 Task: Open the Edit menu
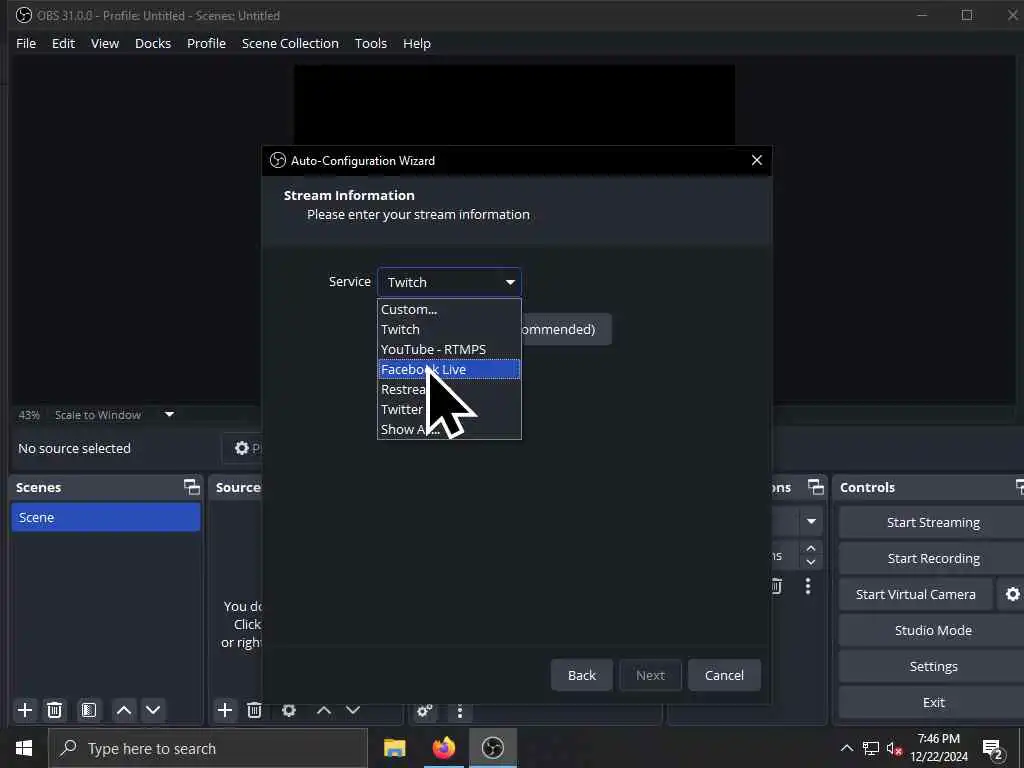coord(63,43)
